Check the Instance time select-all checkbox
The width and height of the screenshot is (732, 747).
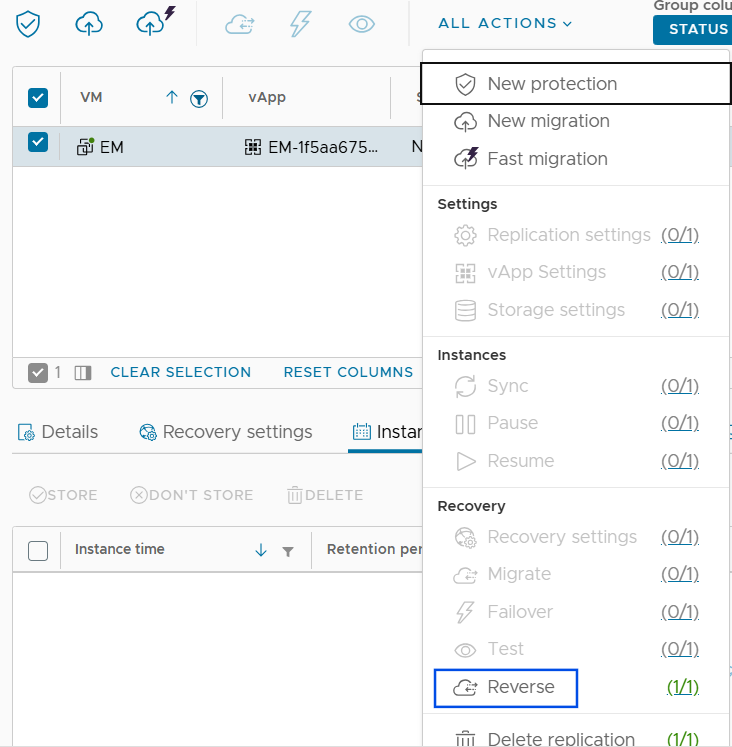click(x=38, y=550)
